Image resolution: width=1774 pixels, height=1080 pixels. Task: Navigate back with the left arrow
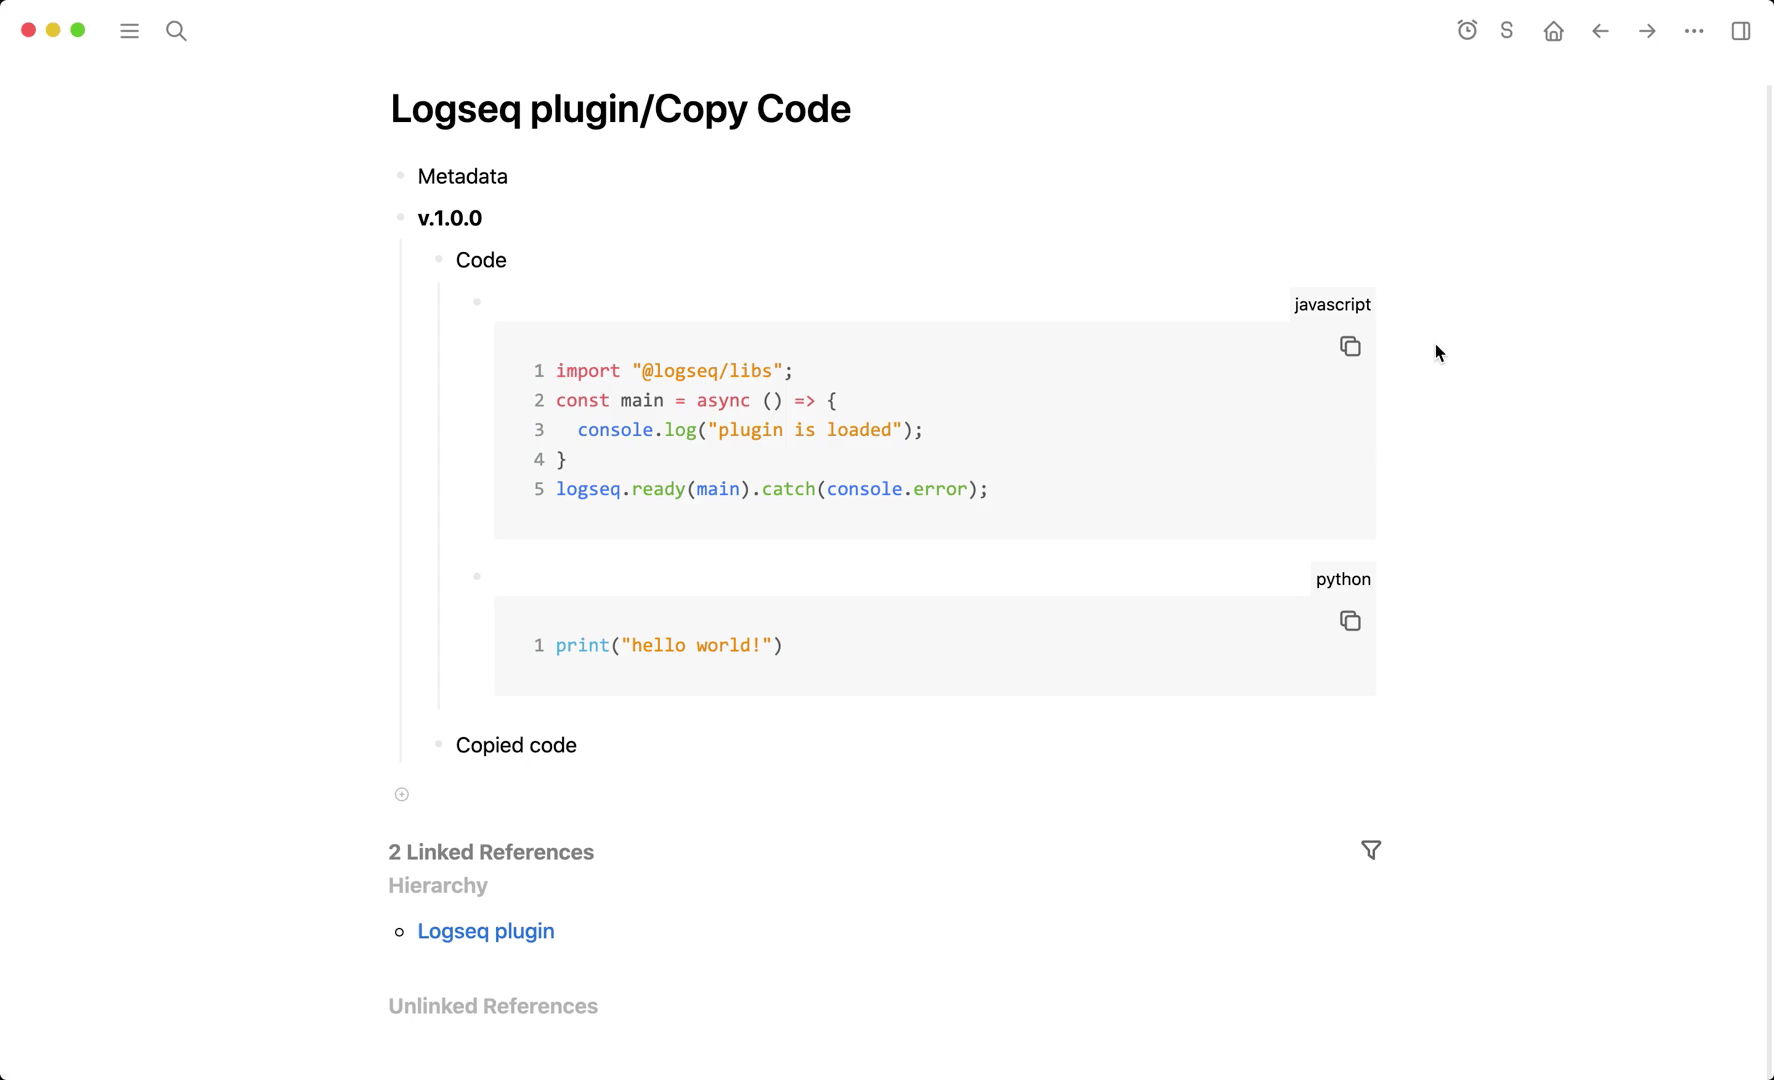(x=1600, y=31)
